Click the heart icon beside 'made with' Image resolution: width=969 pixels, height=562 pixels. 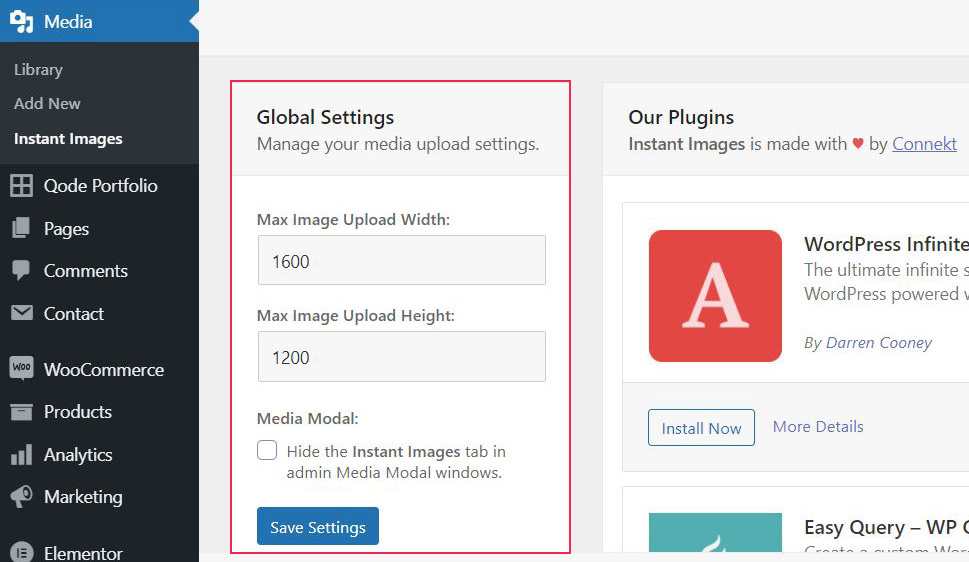858,143
